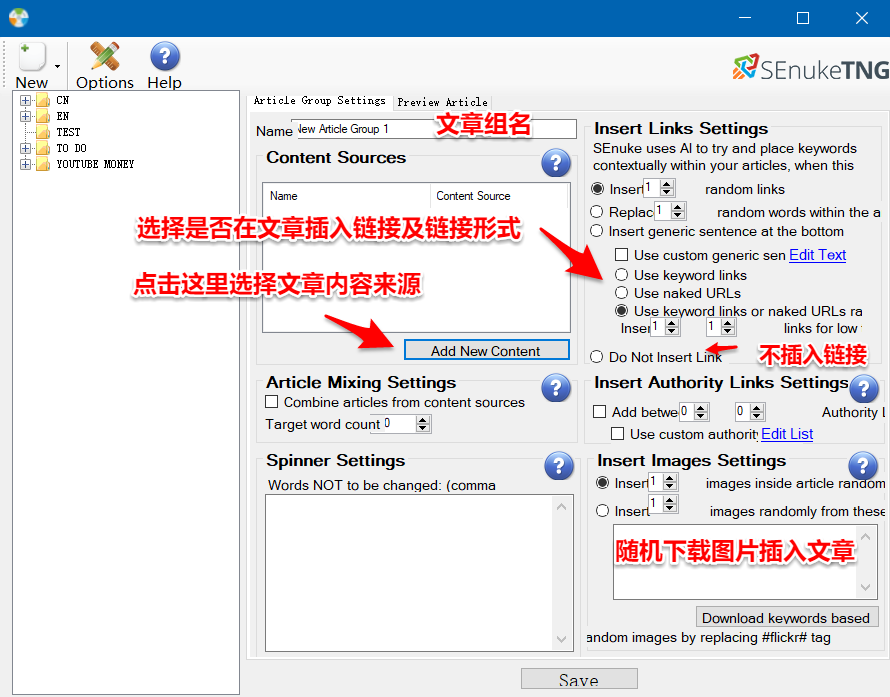Open the dropdown arrow beside New
This screenshot has width=890, height=697.
pyautogui.click(x=57, y=66)
